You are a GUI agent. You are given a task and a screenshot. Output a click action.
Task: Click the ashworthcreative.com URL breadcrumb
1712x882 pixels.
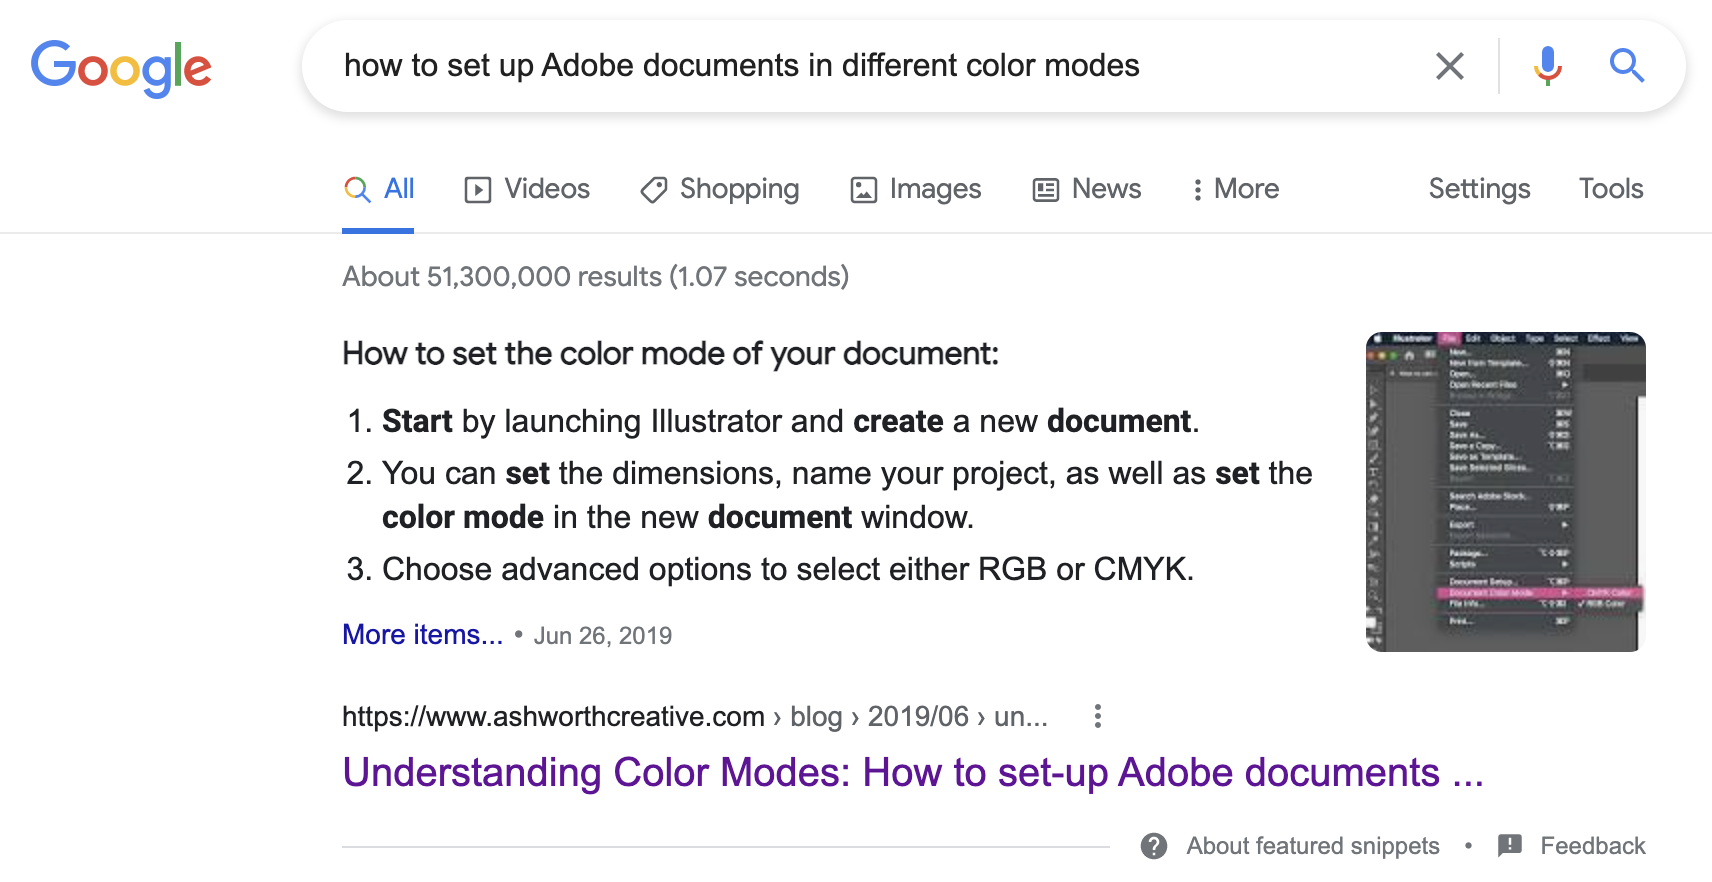(x=695, y=716)
